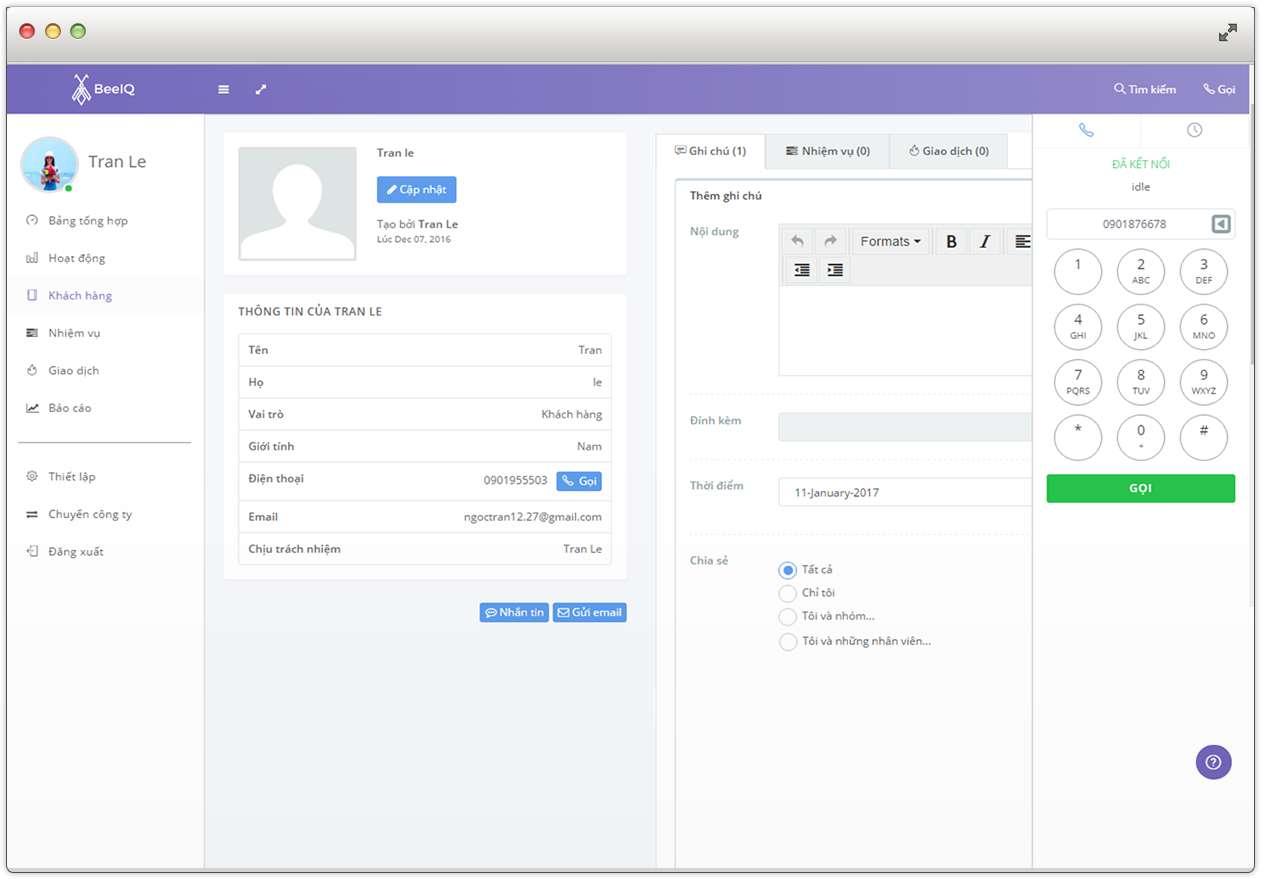
Task: Select the 'Chỉ tôi' sharing option
Action: coord(788,593)
